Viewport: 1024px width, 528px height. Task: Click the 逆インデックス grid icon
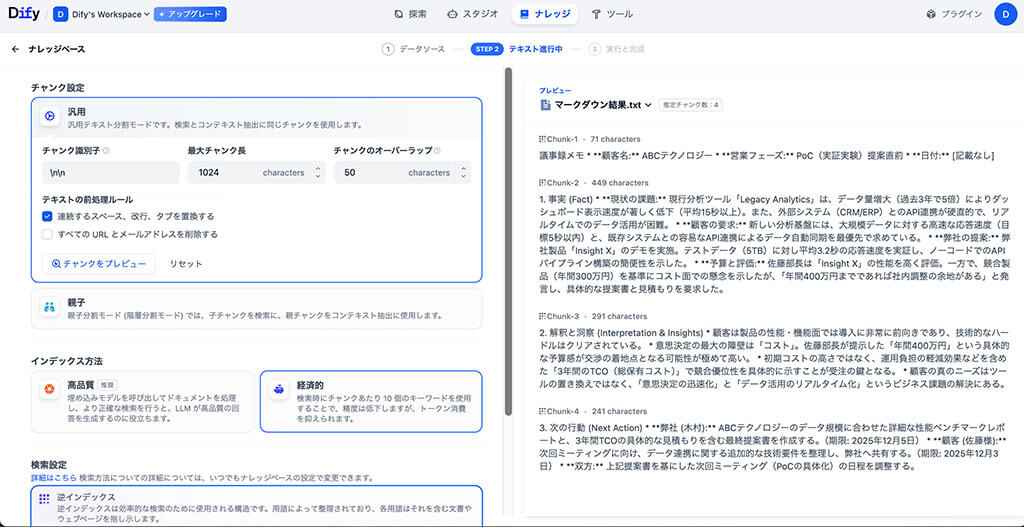tap(44, 499)
